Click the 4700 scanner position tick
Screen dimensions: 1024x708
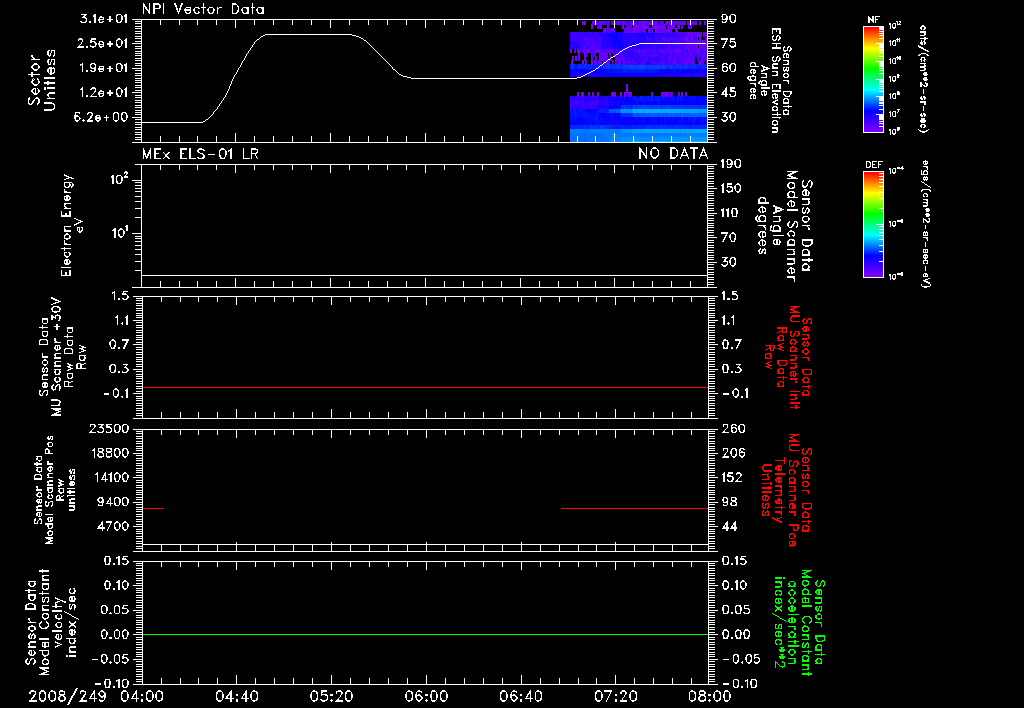(112, 526)
